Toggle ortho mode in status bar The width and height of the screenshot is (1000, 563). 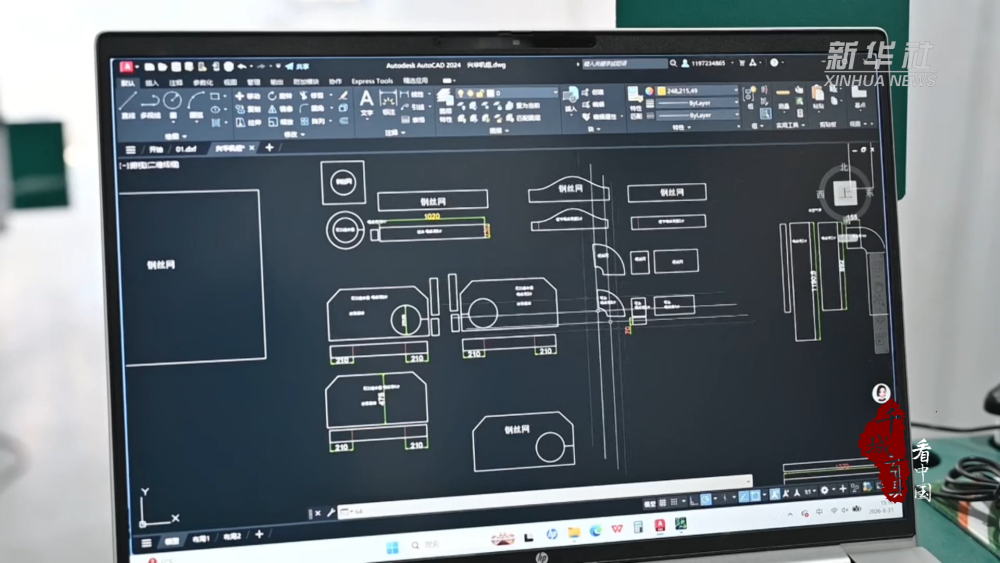[694, 501]
